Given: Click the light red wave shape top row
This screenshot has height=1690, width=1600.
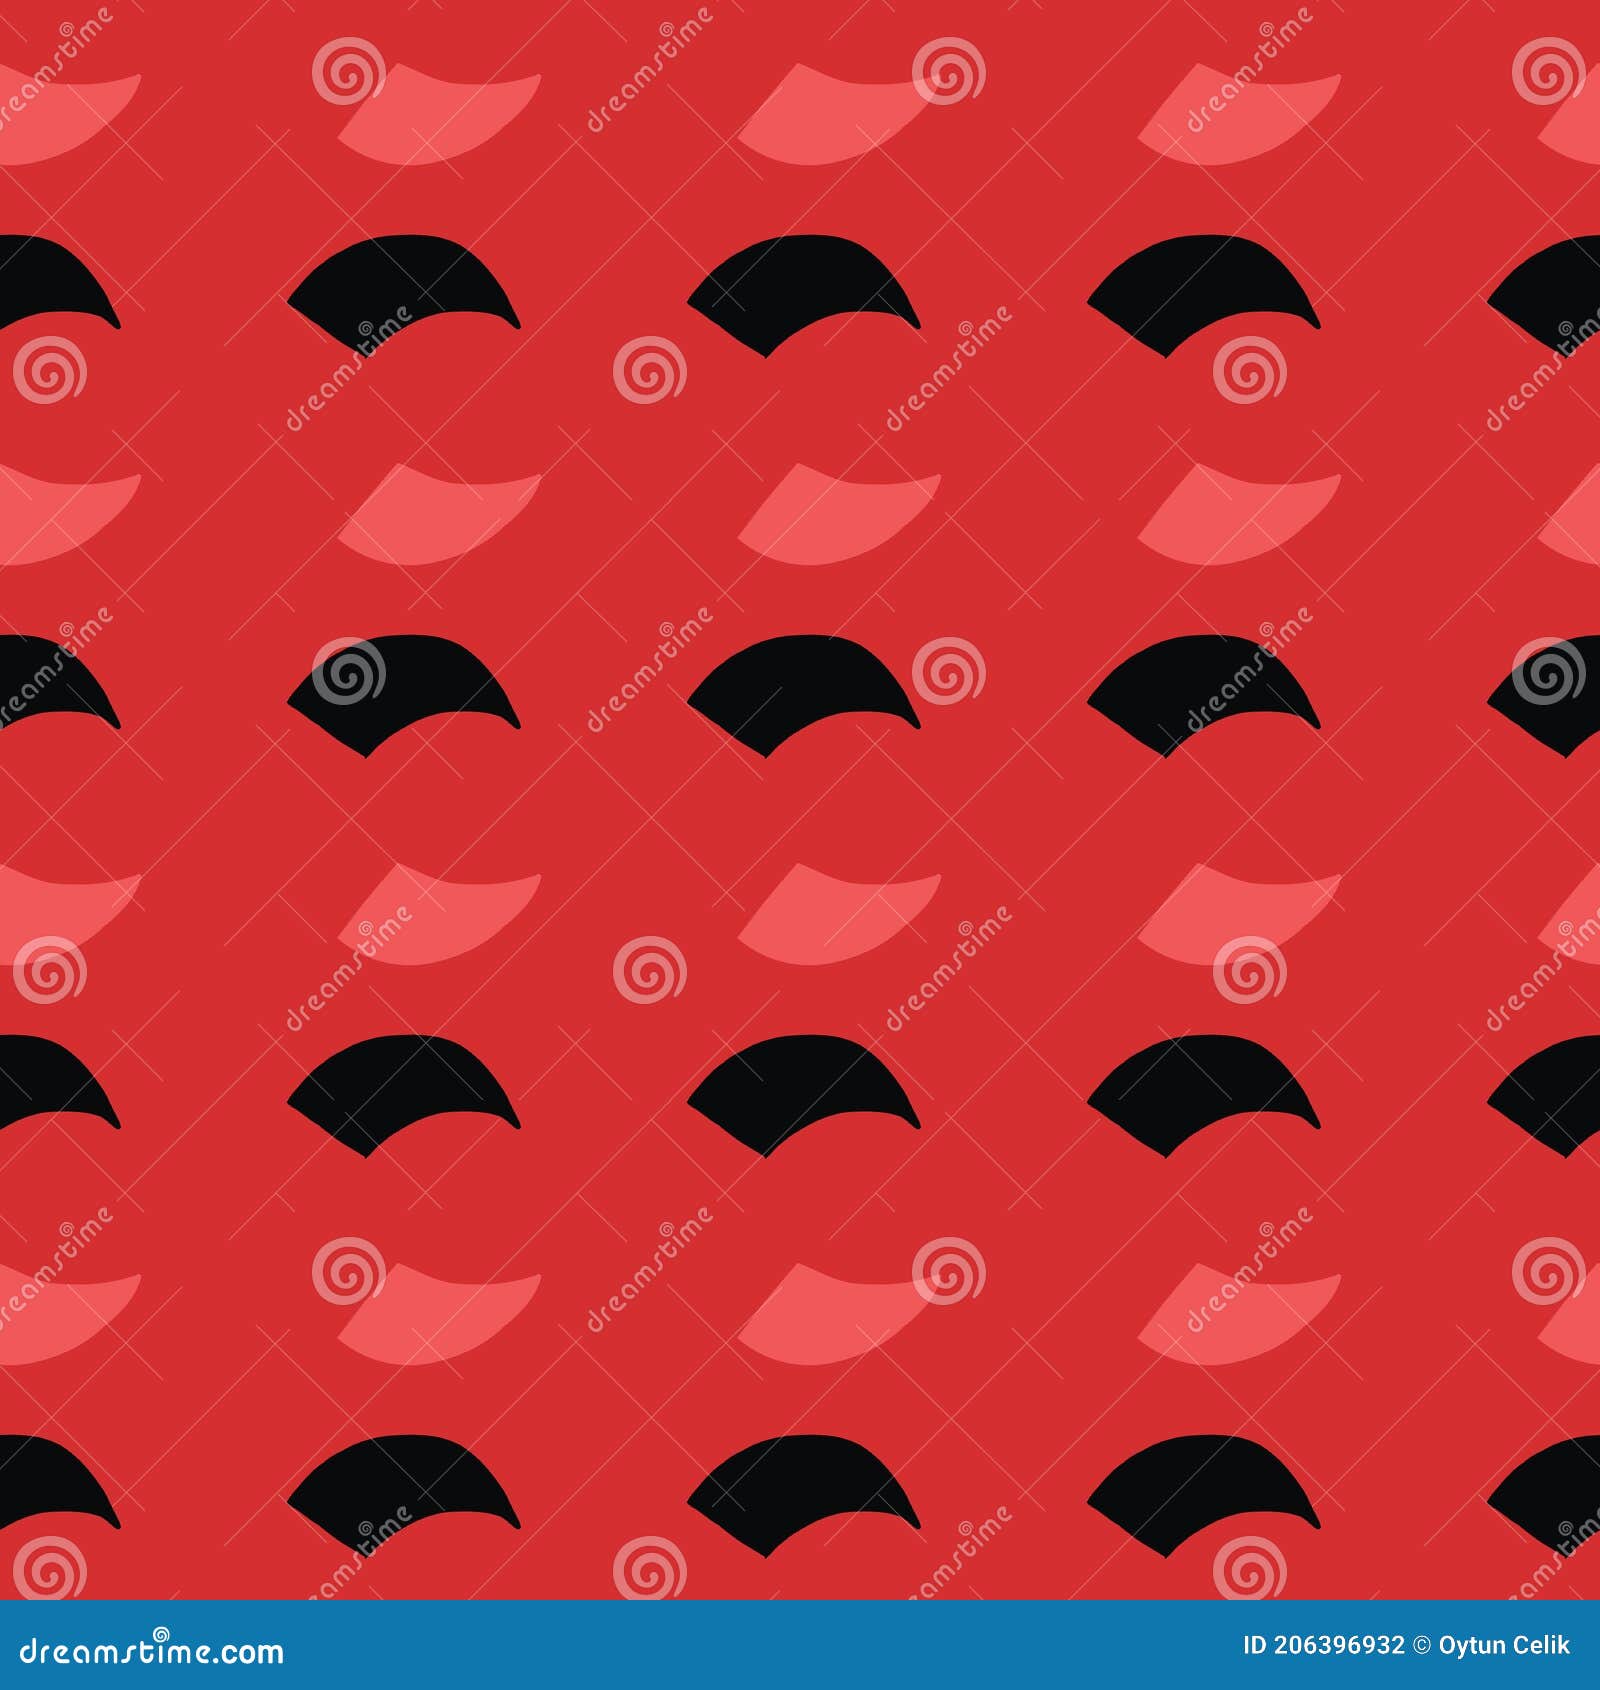Looking at the screenshot, I should (440, 110).
